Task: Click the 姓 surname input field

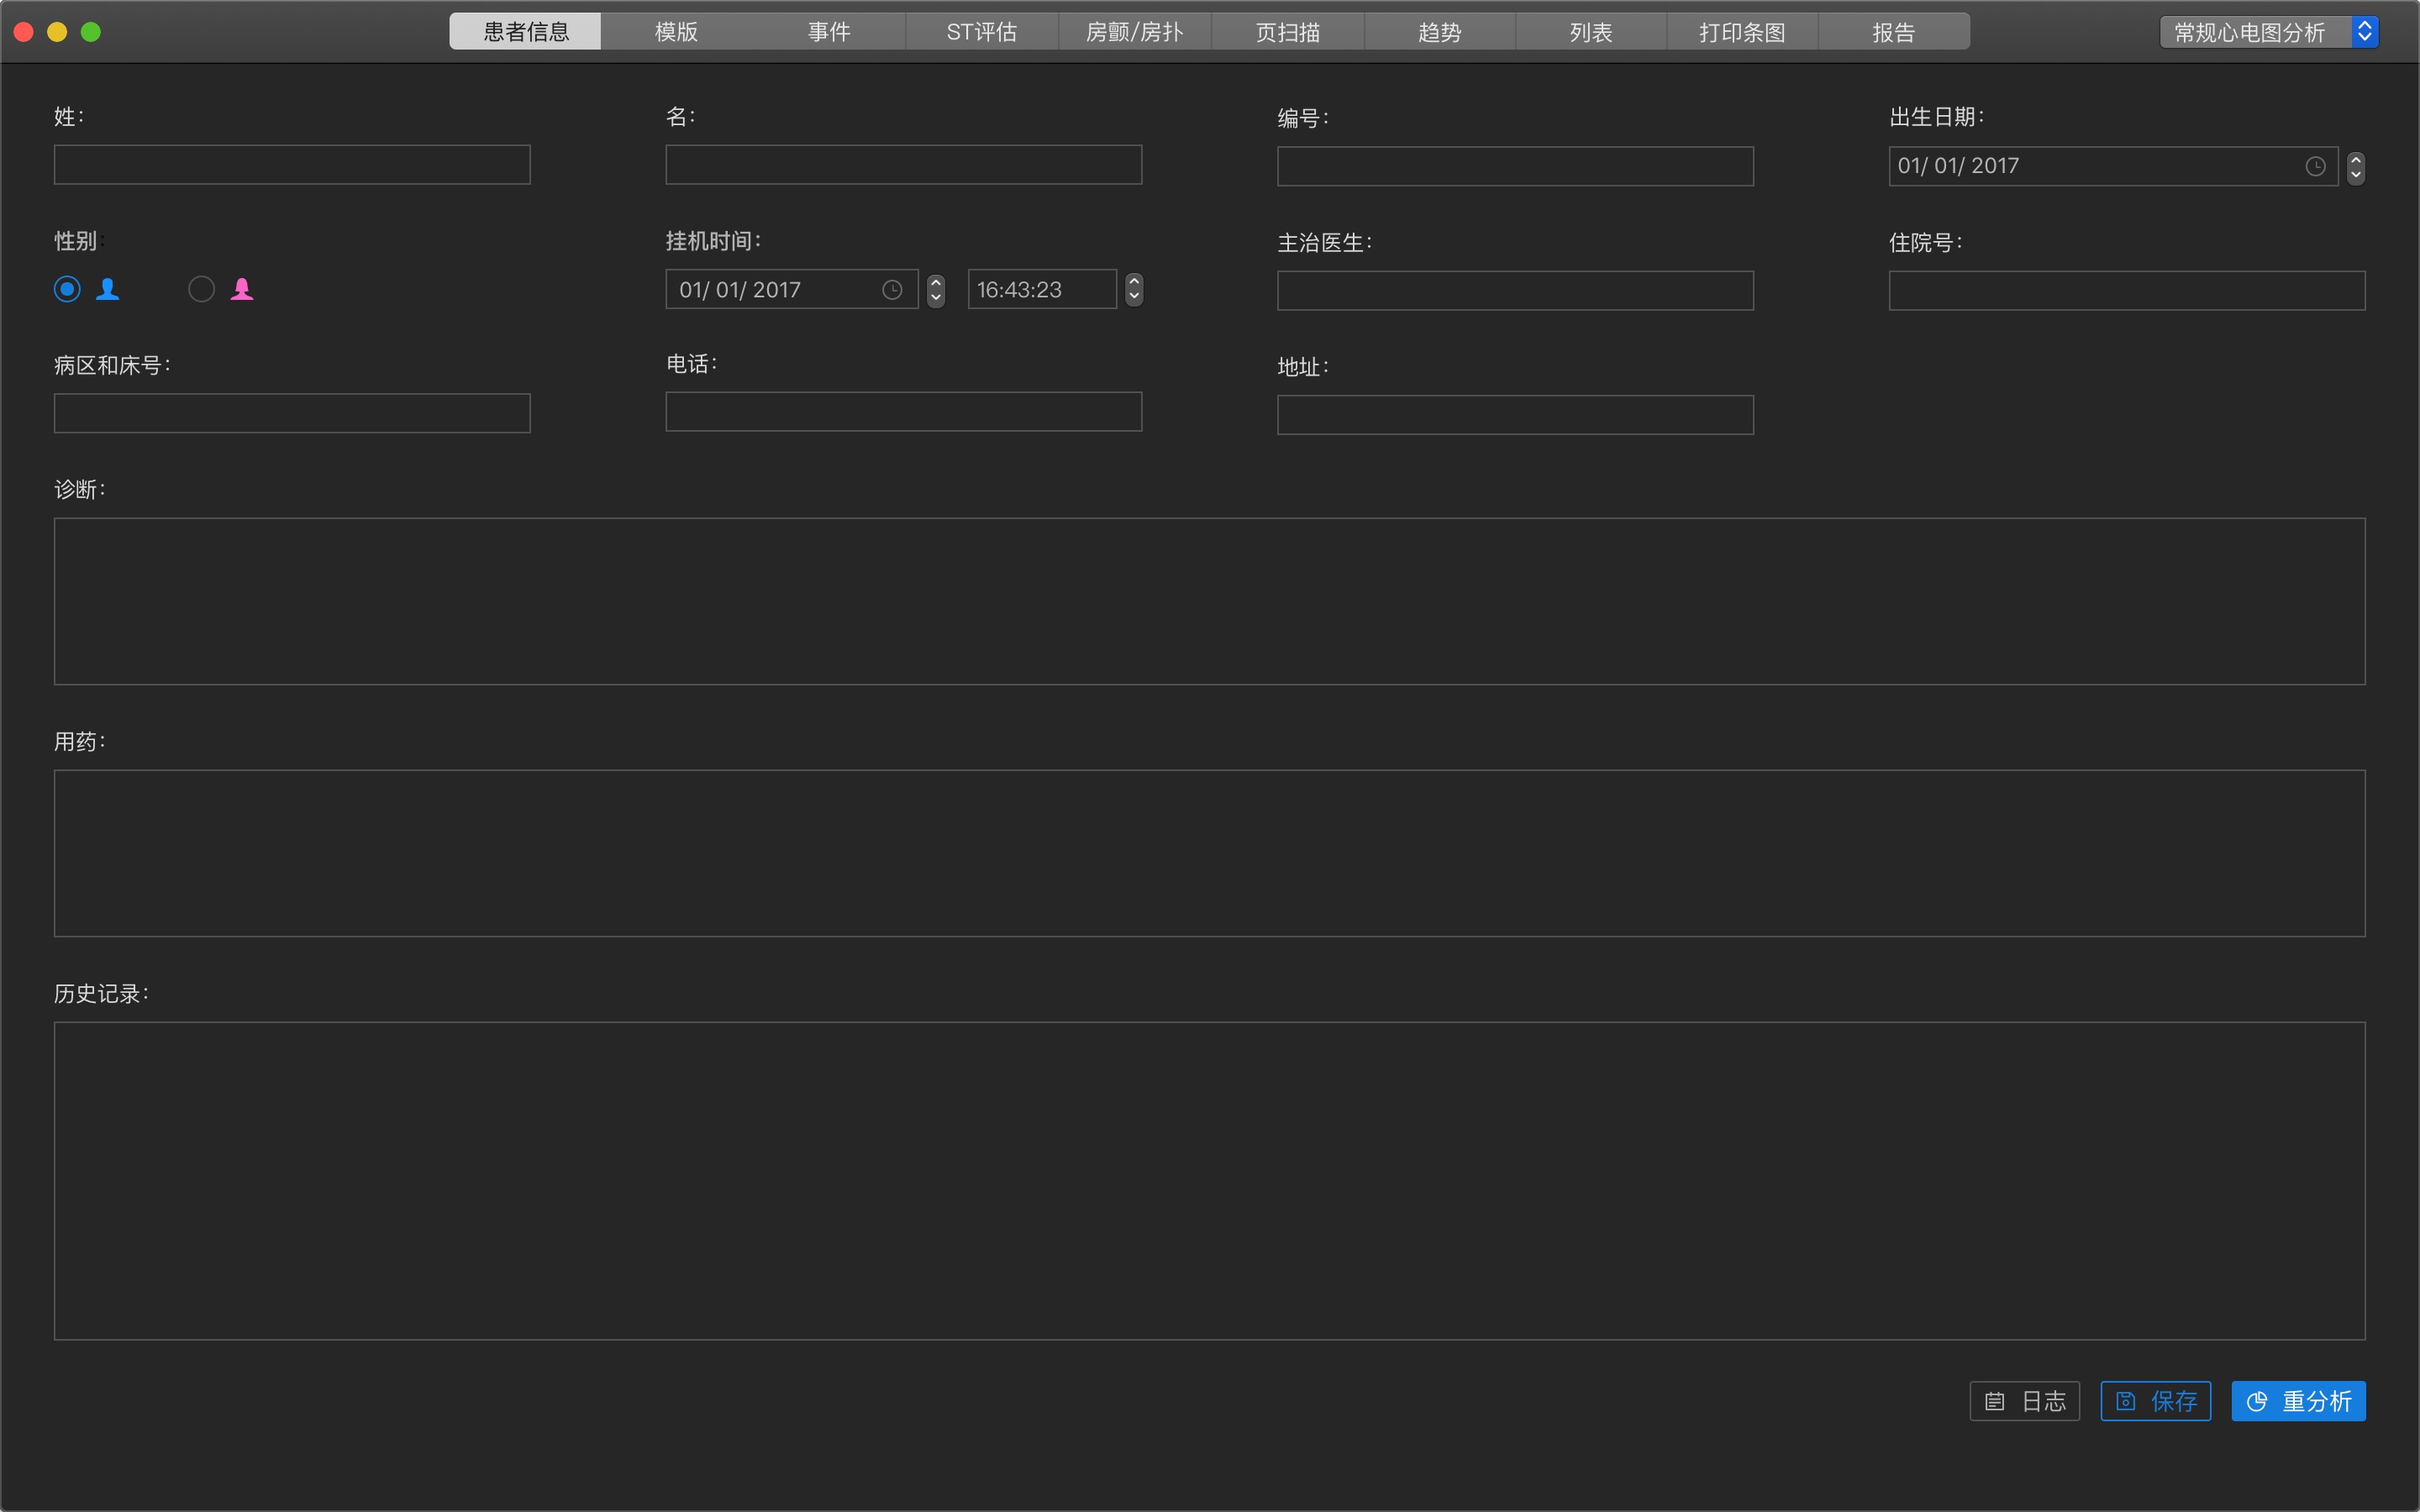Action: pos(292,165)
